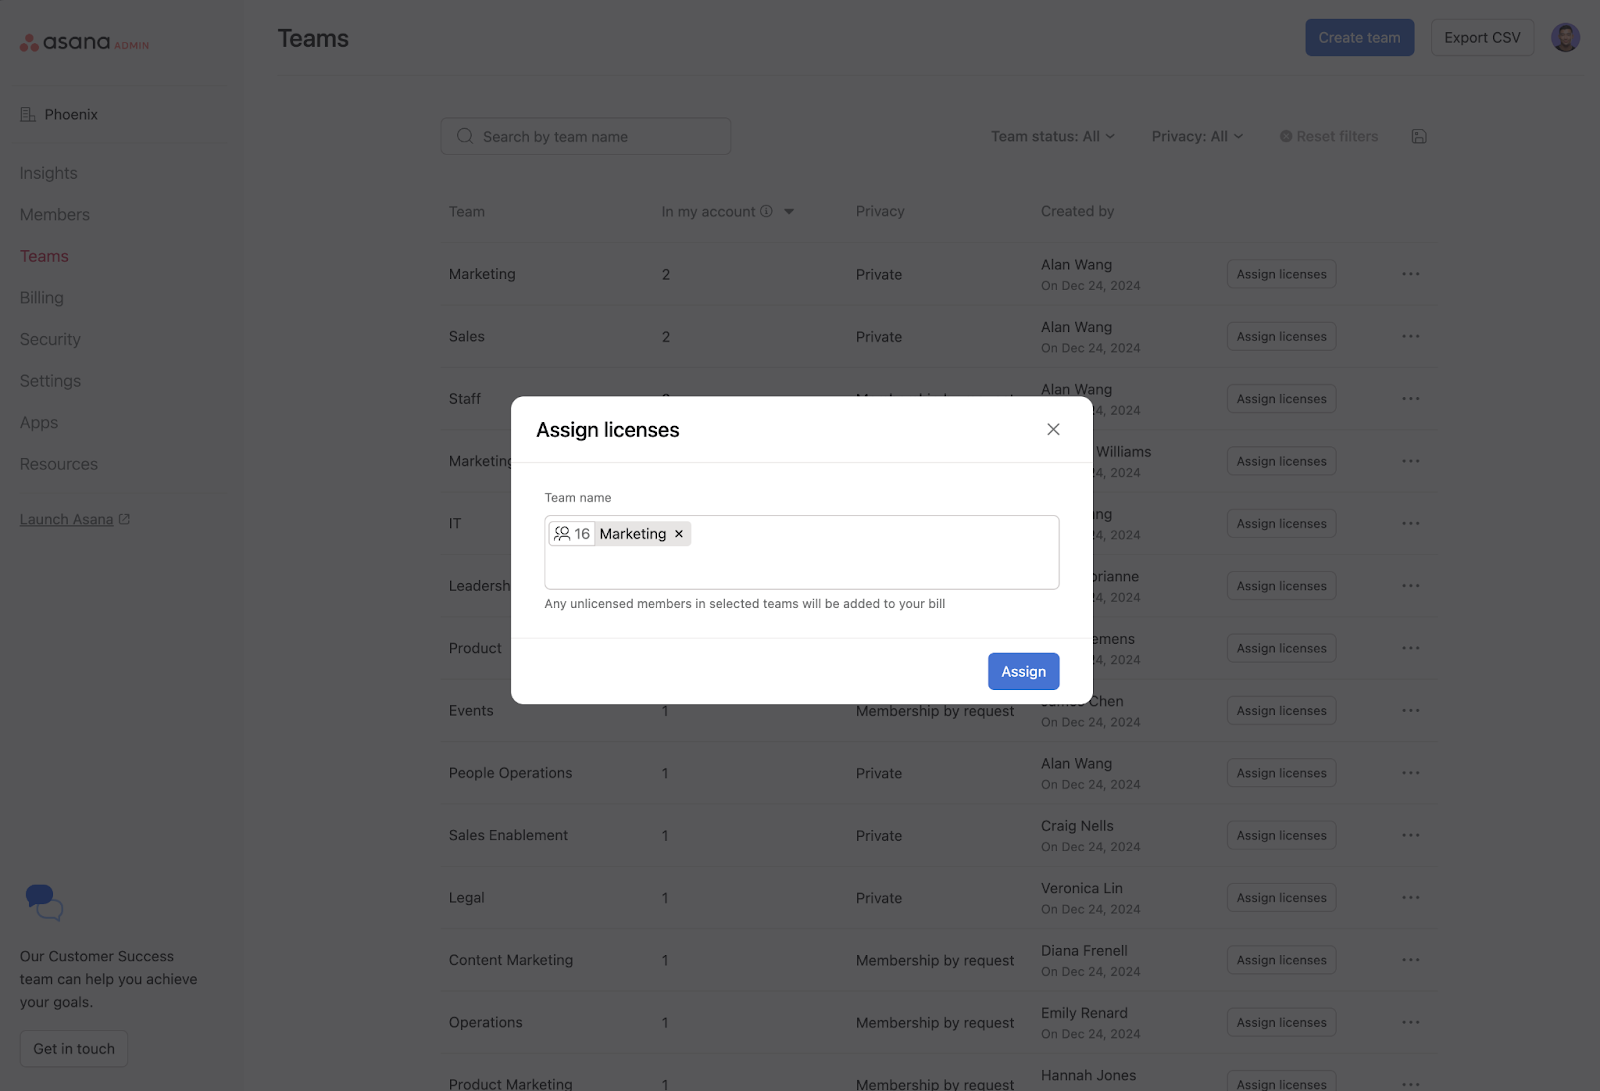Screen dimensions: 1600x1091
Task: Open the Insights page from the sidebar
Action: click(x=48, y=172)
